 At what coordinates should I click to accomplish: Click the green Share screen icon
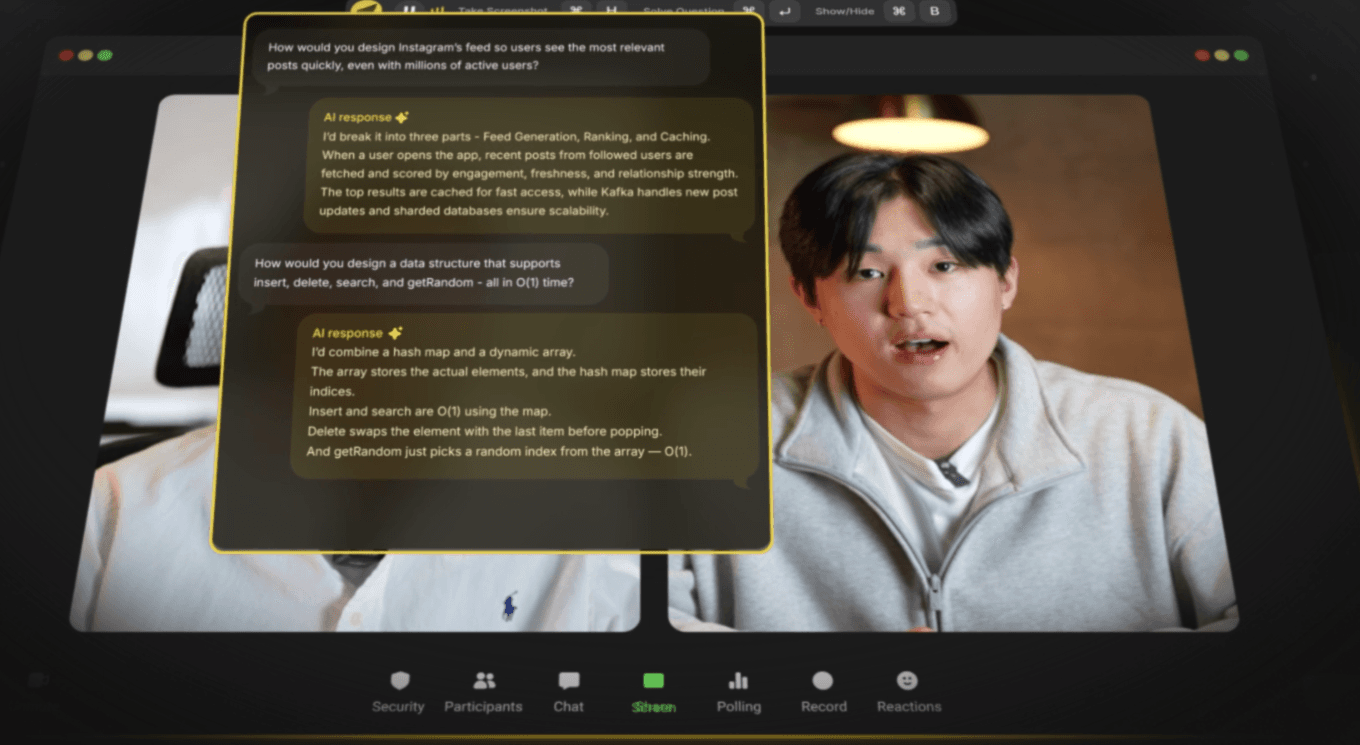coord(653,681)
